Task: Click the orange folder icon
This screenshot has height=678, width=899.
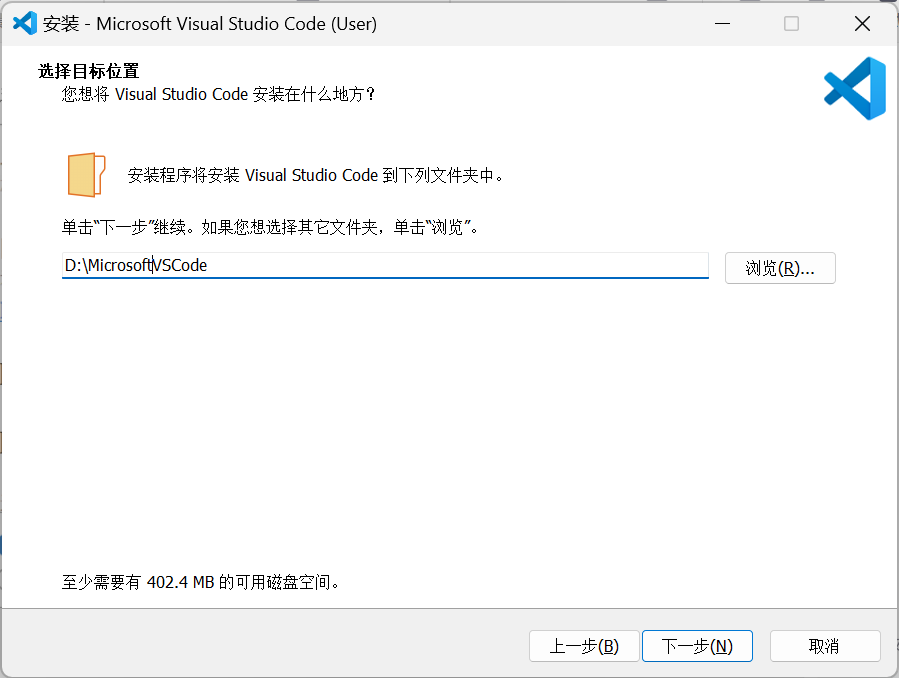Action: click(86, 175)
